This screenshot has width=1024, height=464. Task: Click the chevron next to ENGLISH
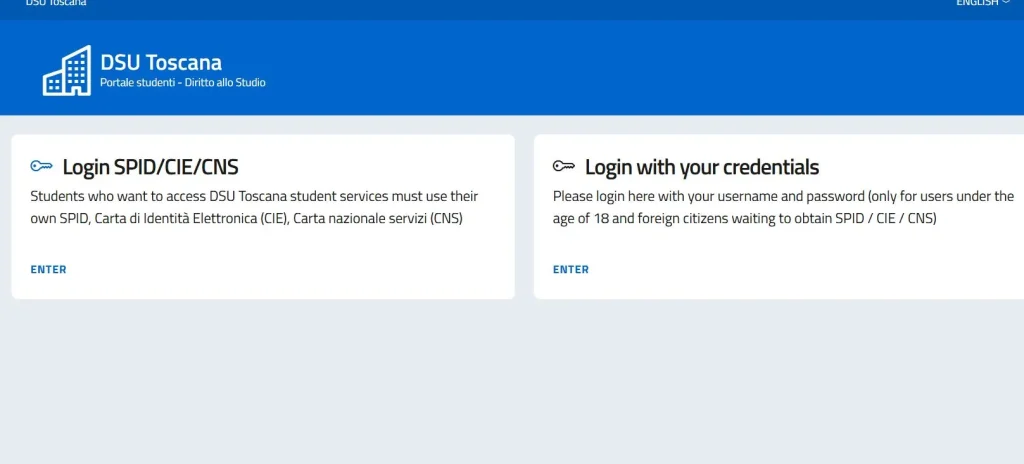(1006, 3)
